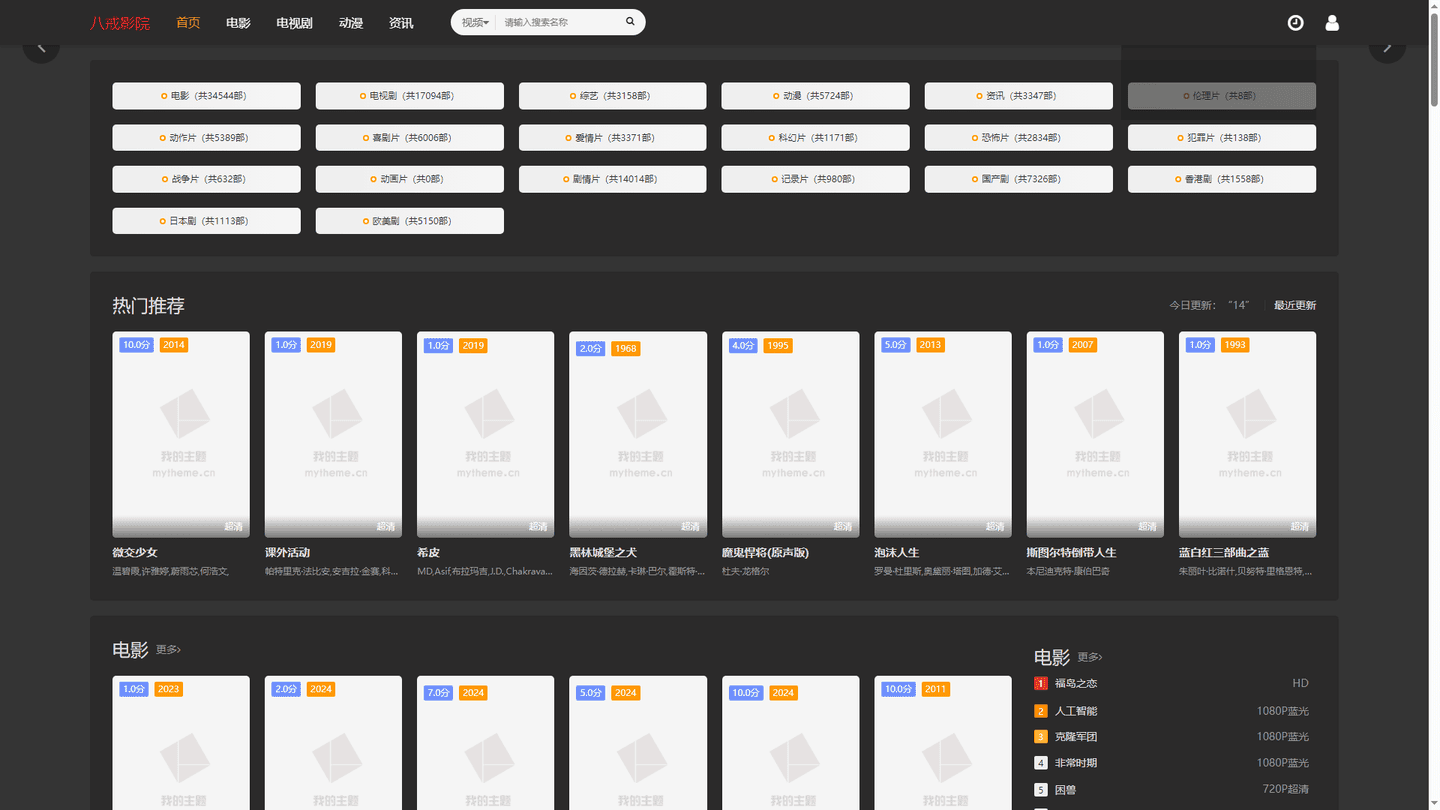Viewport: 1440px width, 810px height.
Task: Open ranked item 人工智能
Action: point(1076,711)
